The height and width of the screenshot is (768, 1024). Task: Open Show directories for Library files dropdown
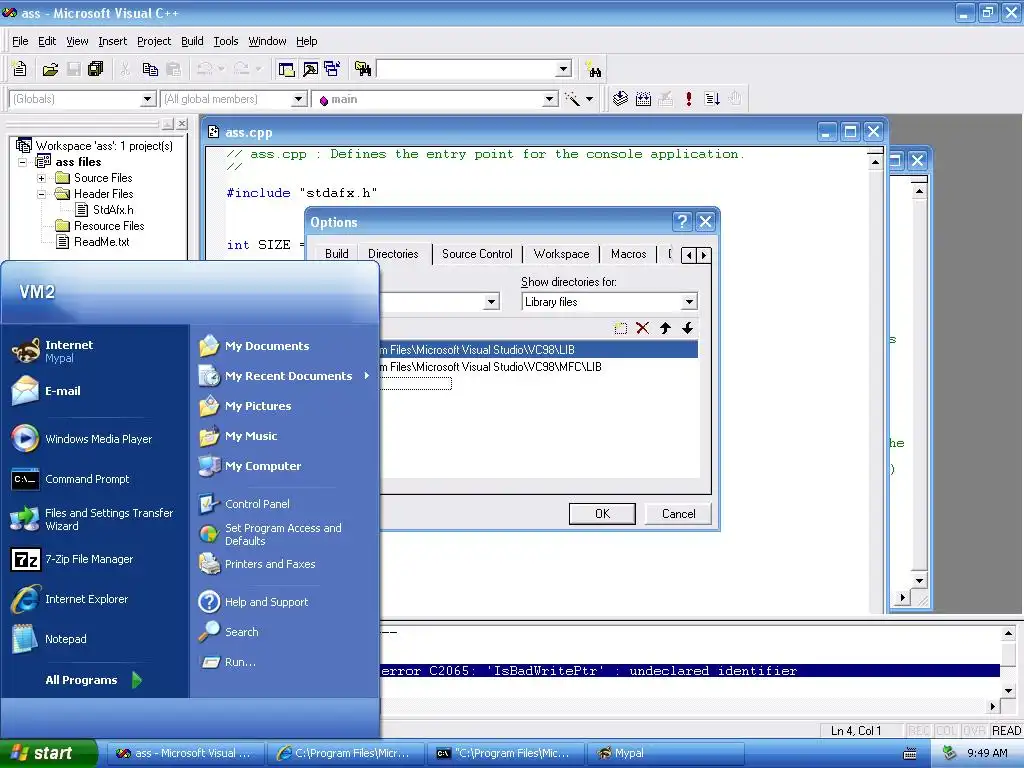click(689, 302)
